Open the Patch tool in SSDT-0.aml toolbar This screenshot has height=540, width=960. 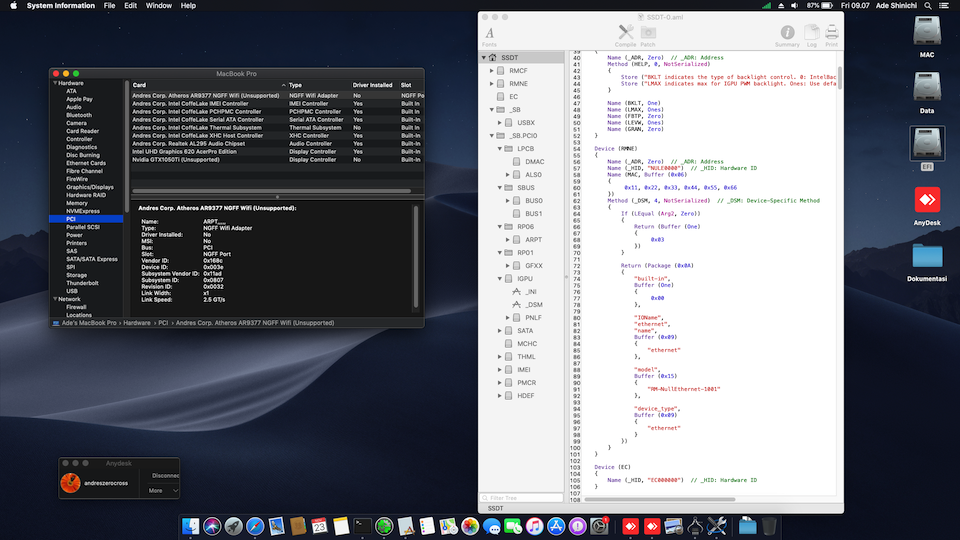648,36
